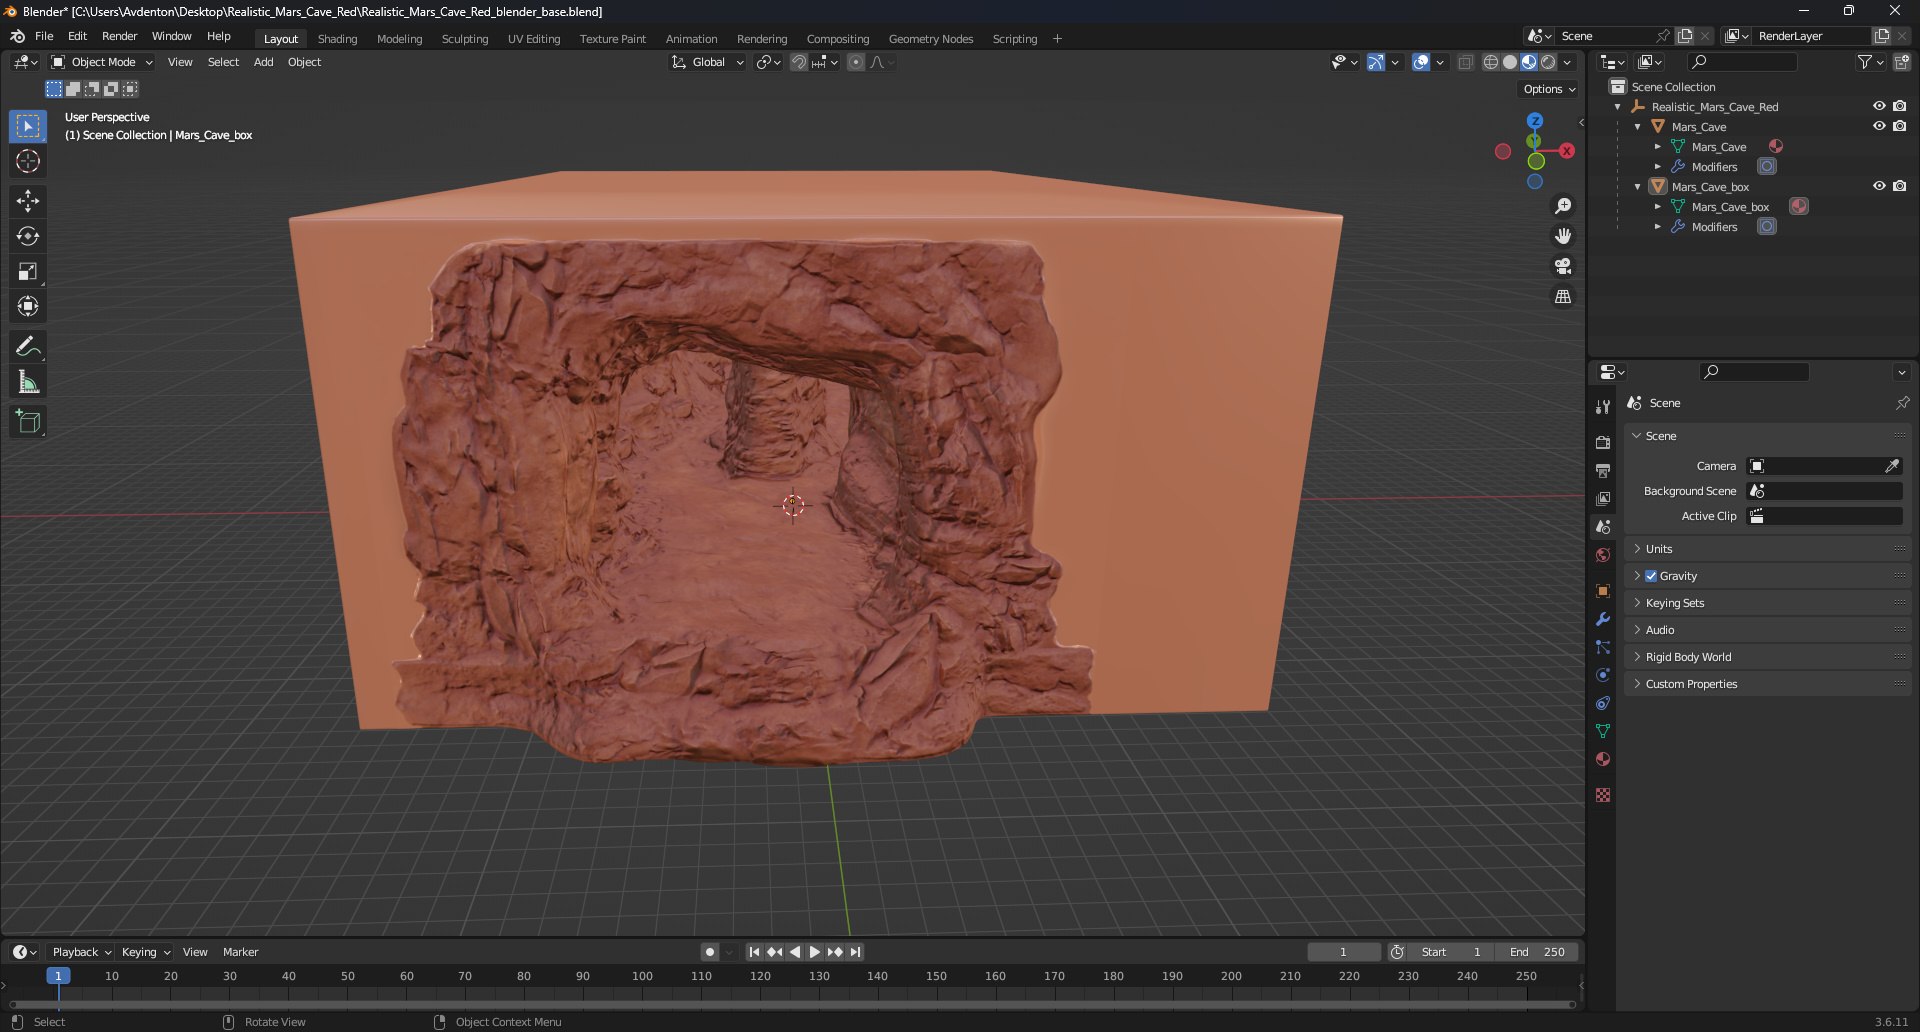Click the outliner search field
Image resolution: width=1920 pixels, height=1032 pixels.
[x=1743, y=62]
